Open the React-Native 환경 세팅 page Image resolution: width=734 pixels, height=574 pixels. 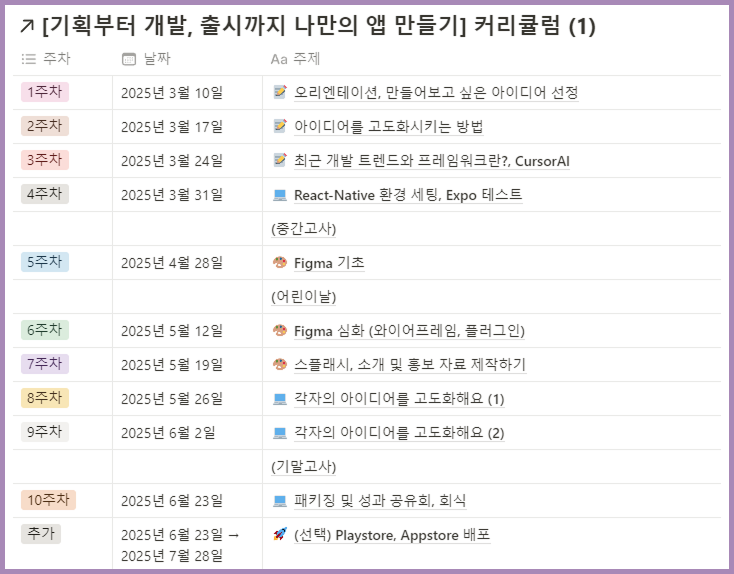(408, 195)
